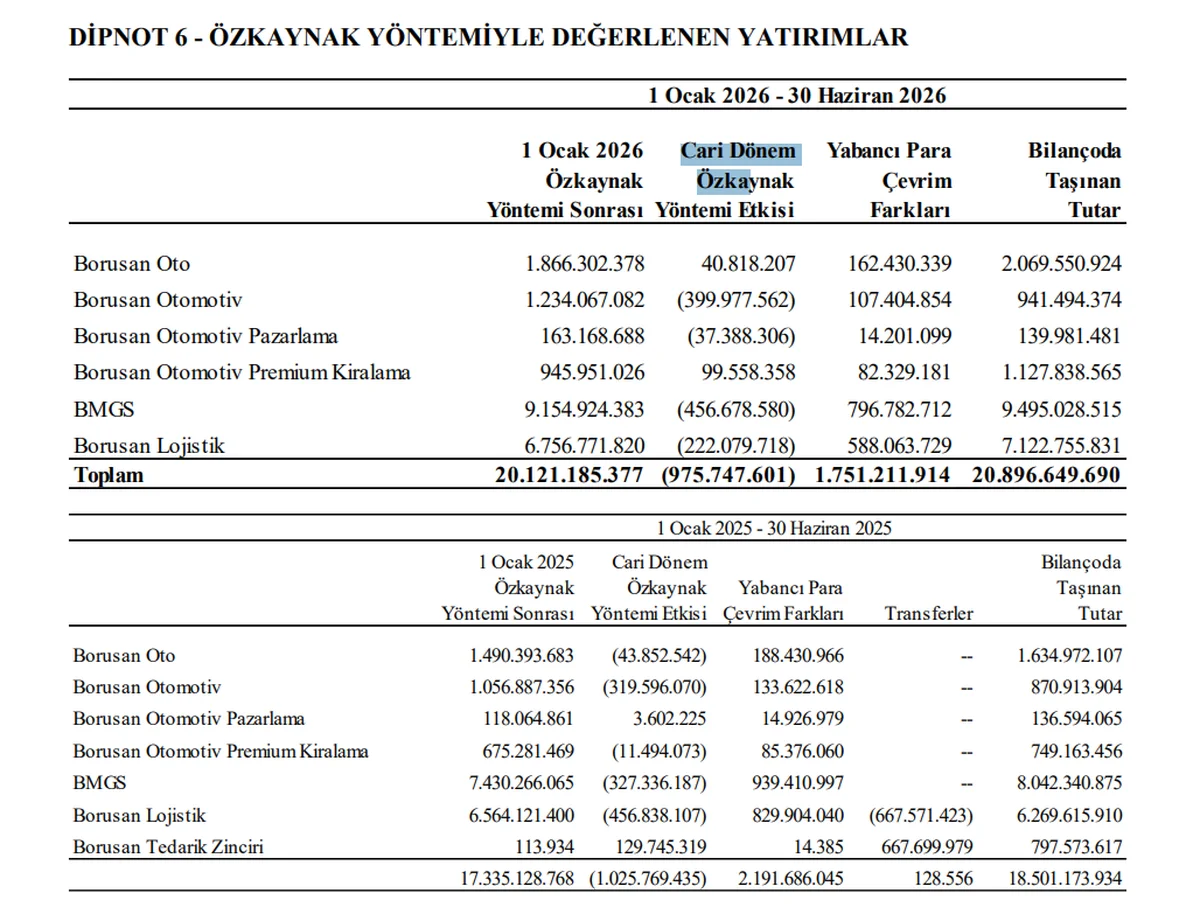Image resolution: width=1200 pixels, height=907 pixels.
Task: Click value 588.063.729
Action: point(898,446)
